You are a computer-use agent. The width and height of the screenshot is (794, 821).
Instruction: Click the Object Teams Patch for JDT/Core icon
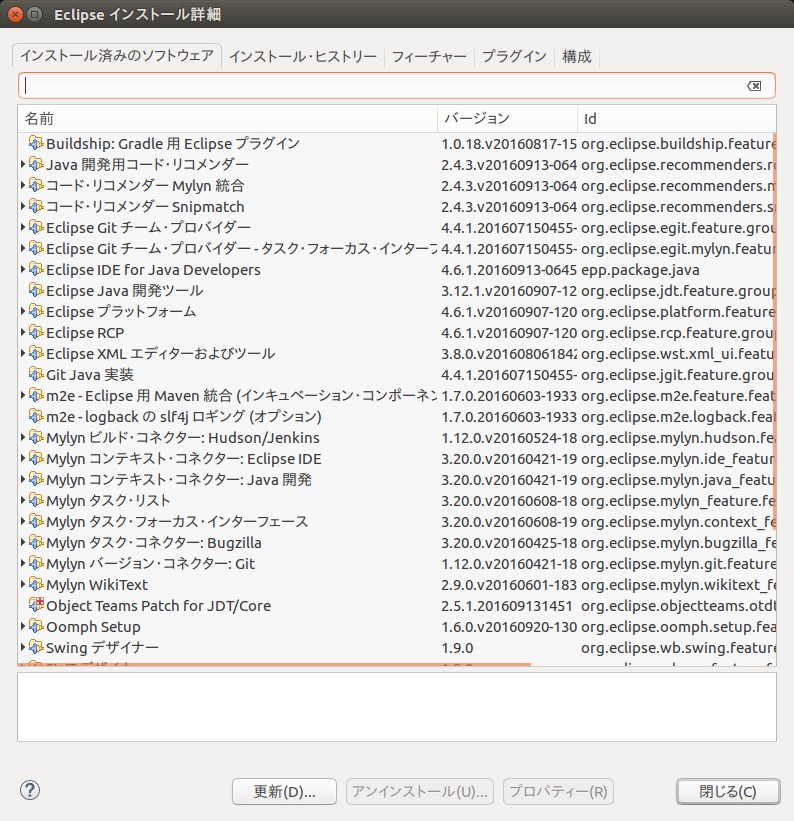pyautogui.click(x=36, y=605)
